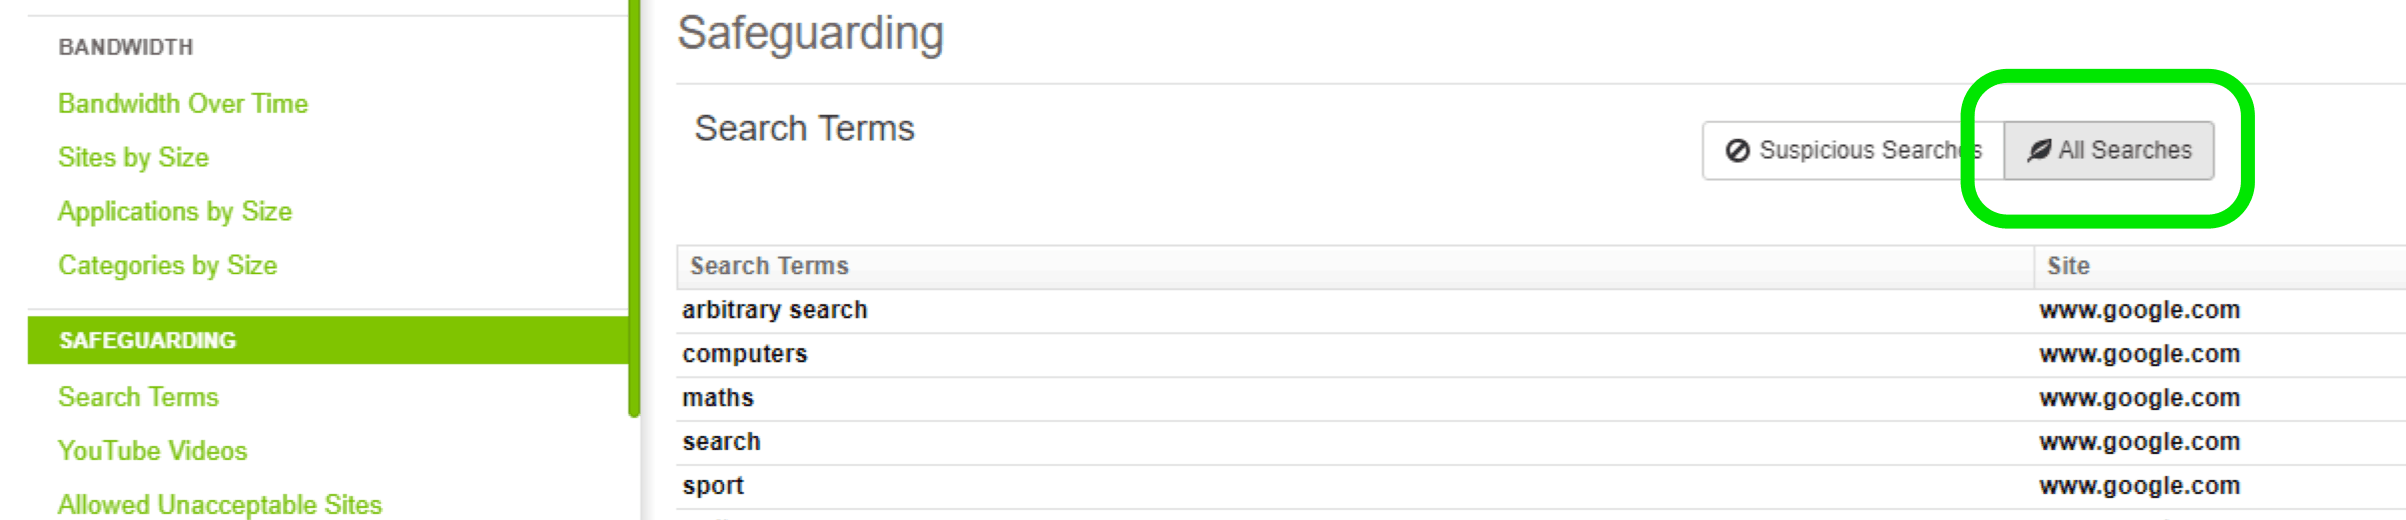Open Sites by Size report
The height and width of the screenshot is (520, 2406).
(x=133, y=157)
